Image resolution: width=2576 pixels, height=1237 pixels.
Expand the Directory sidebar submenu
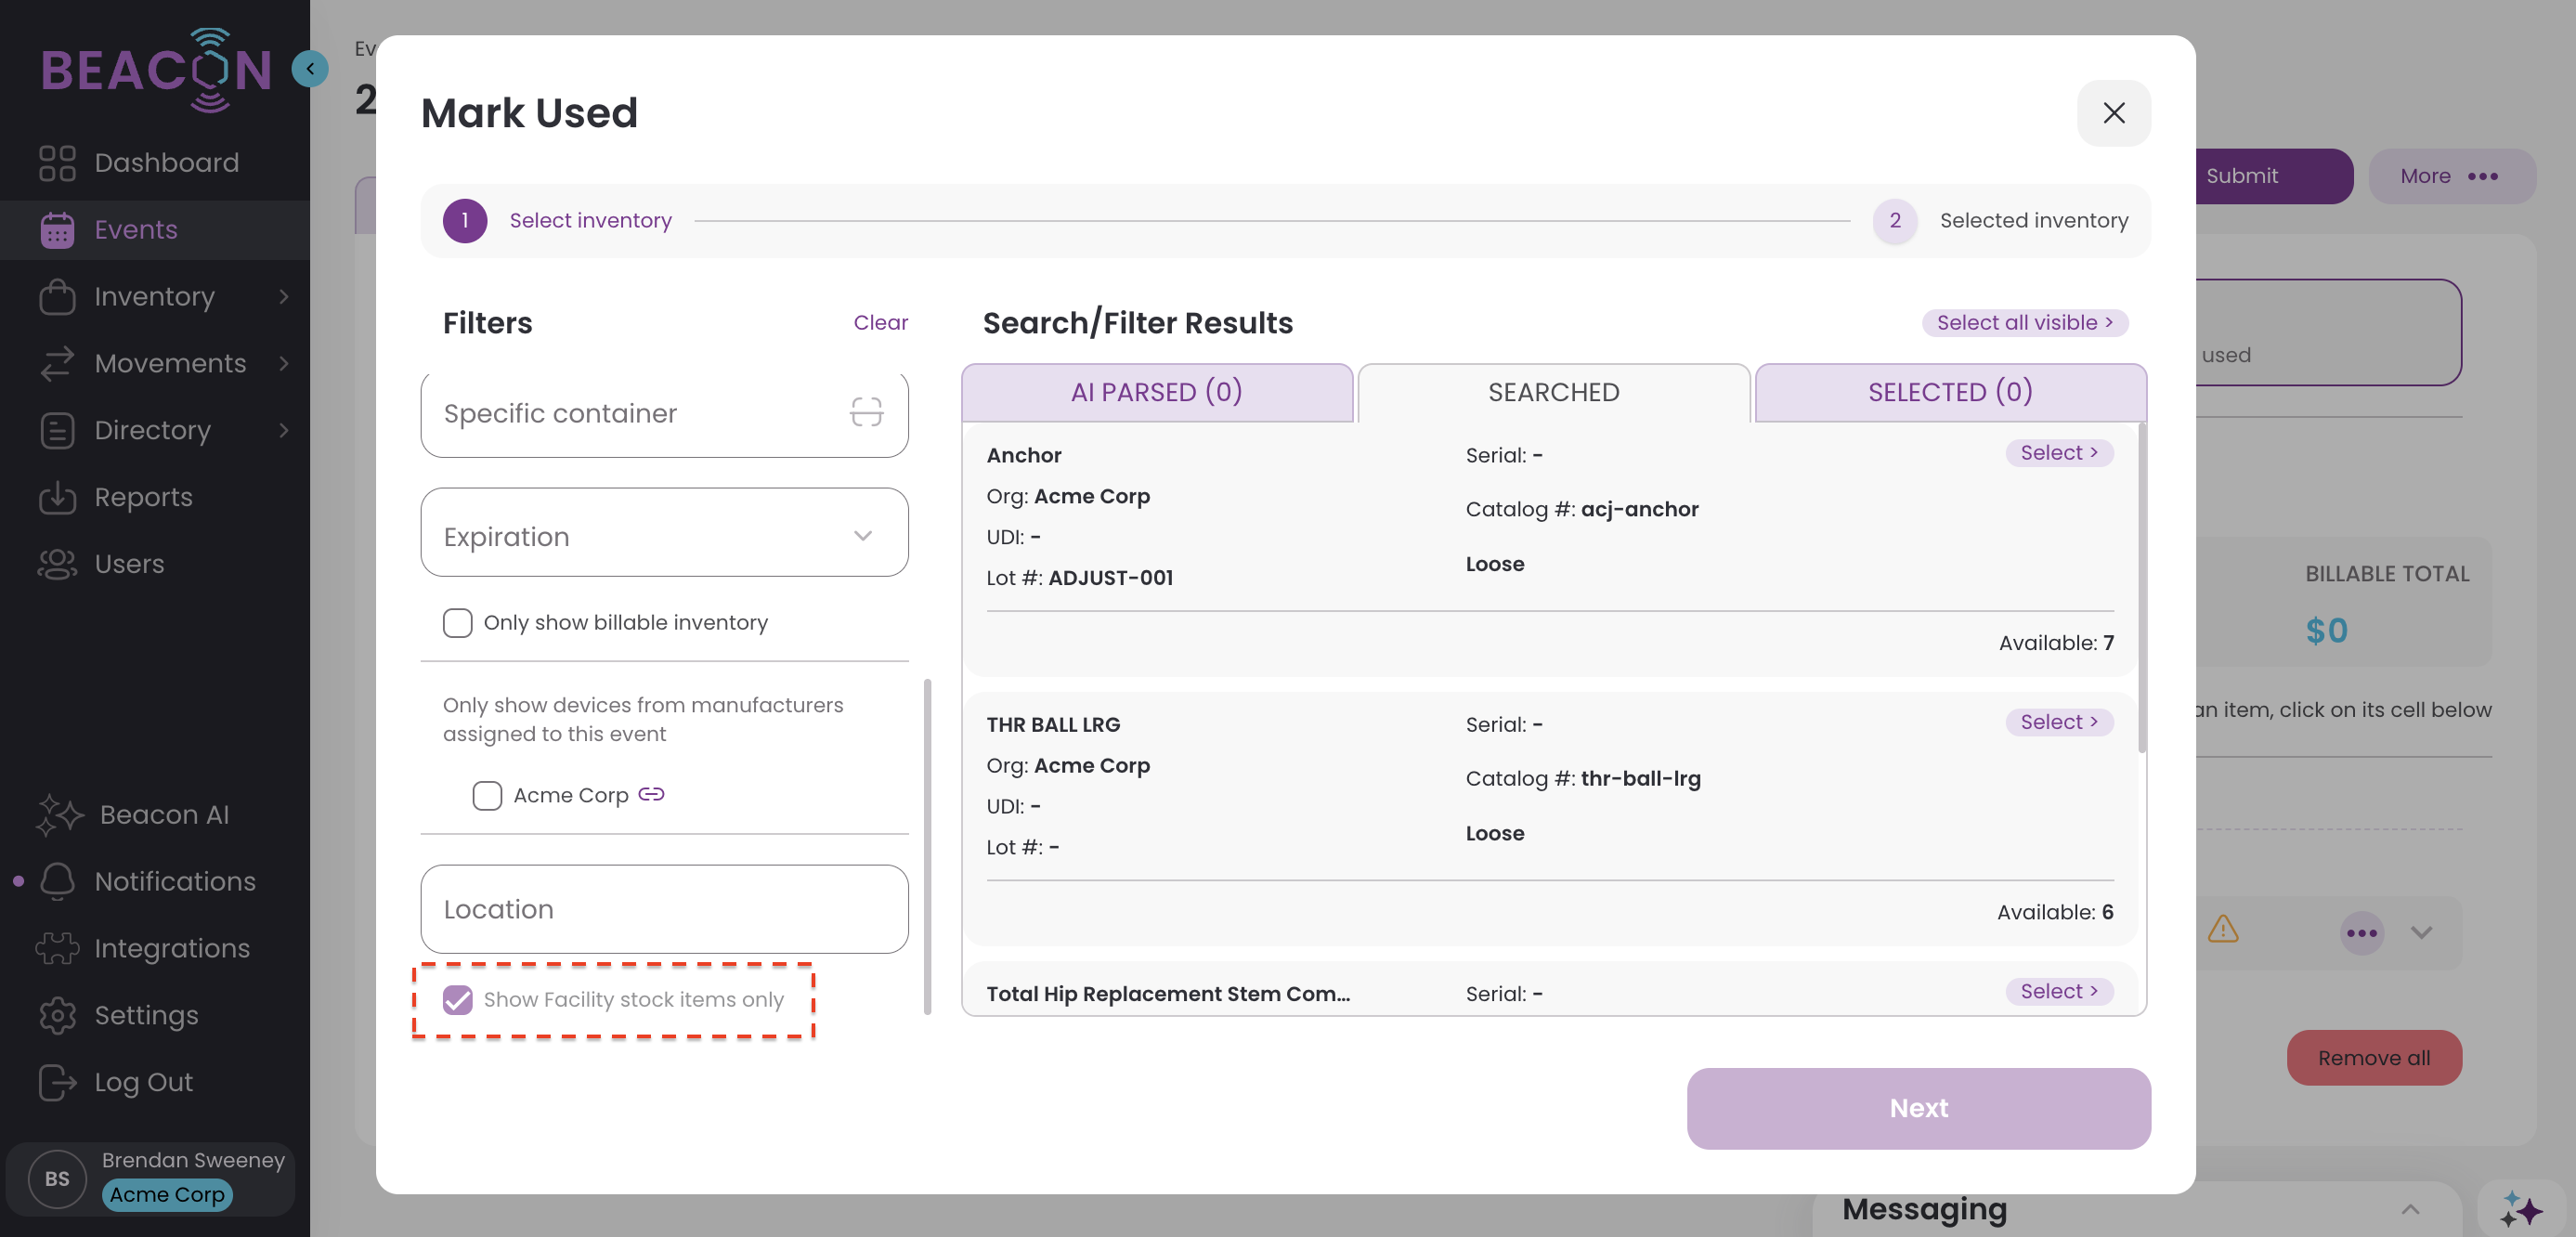(284, 430)
